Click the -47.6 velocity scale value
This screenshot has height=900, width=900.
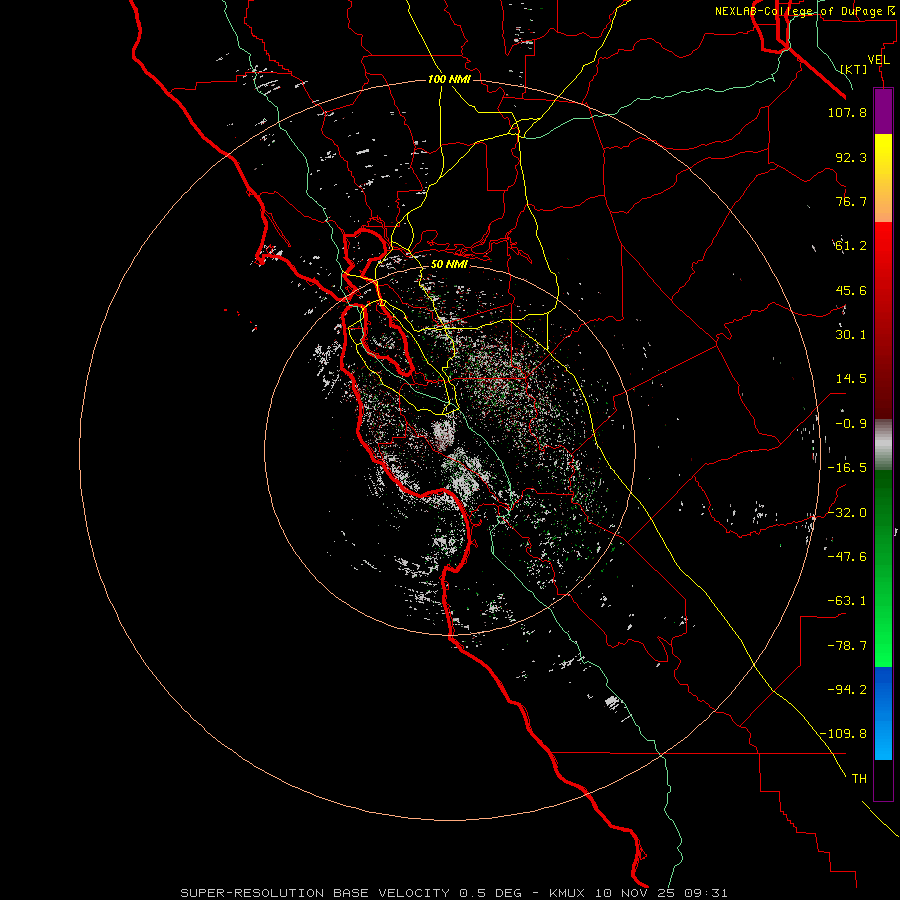tap(847, 557)
